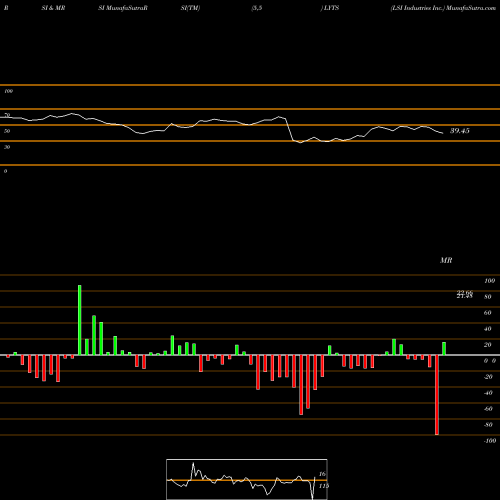Open the mini chart thumbnail at the bottom

247,479
